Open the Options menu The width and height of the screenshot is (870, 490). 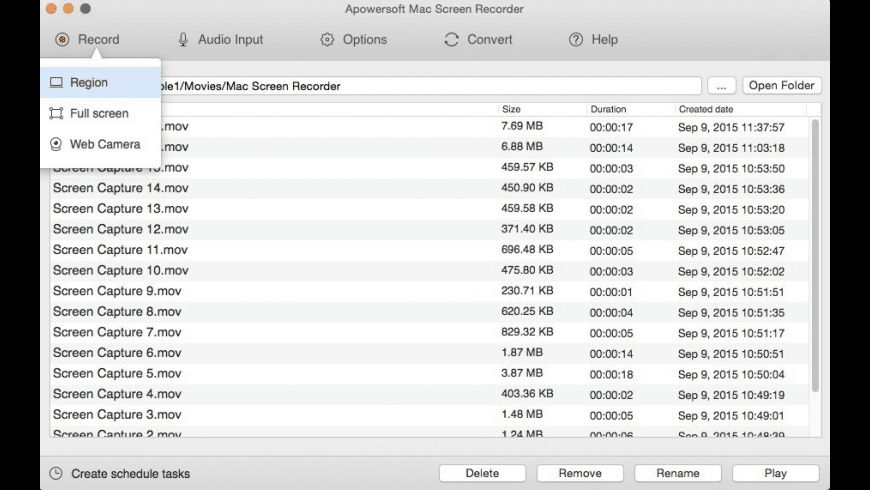pos(354,39)
